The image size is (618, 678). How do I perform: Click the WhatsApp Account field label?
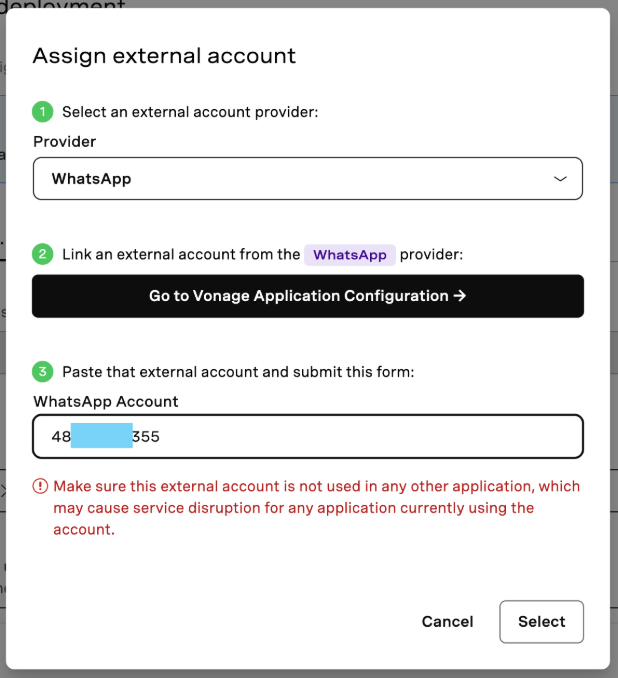pos(106,402)
